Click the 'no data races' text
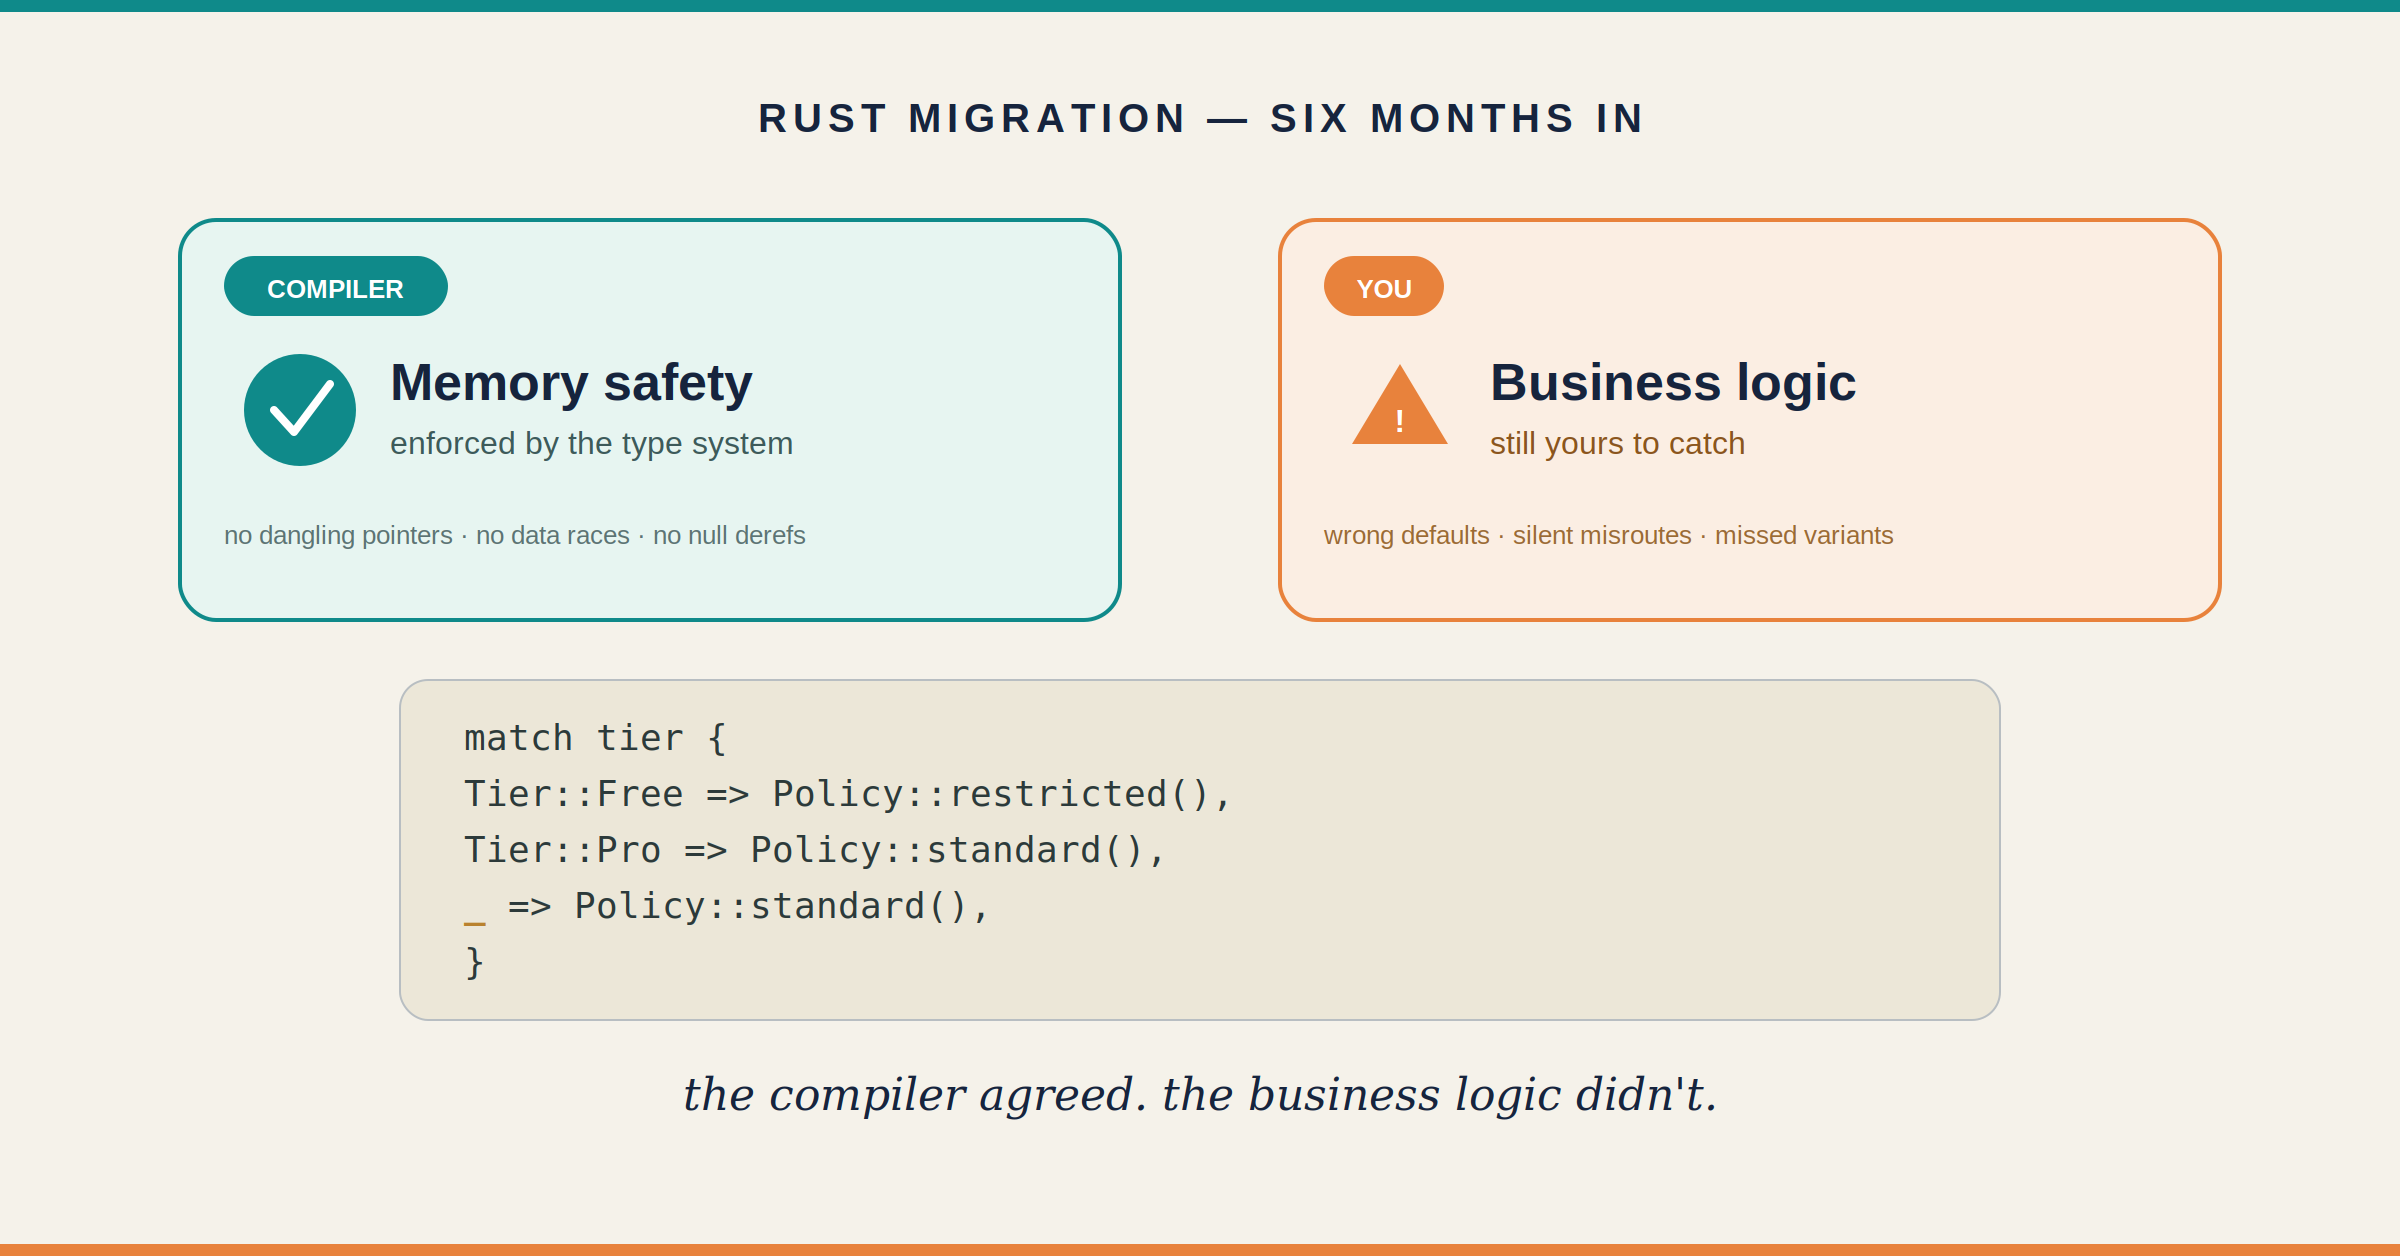This screenshot has height=1256, width=2400. pyautogui.click(x=553, y=535)
